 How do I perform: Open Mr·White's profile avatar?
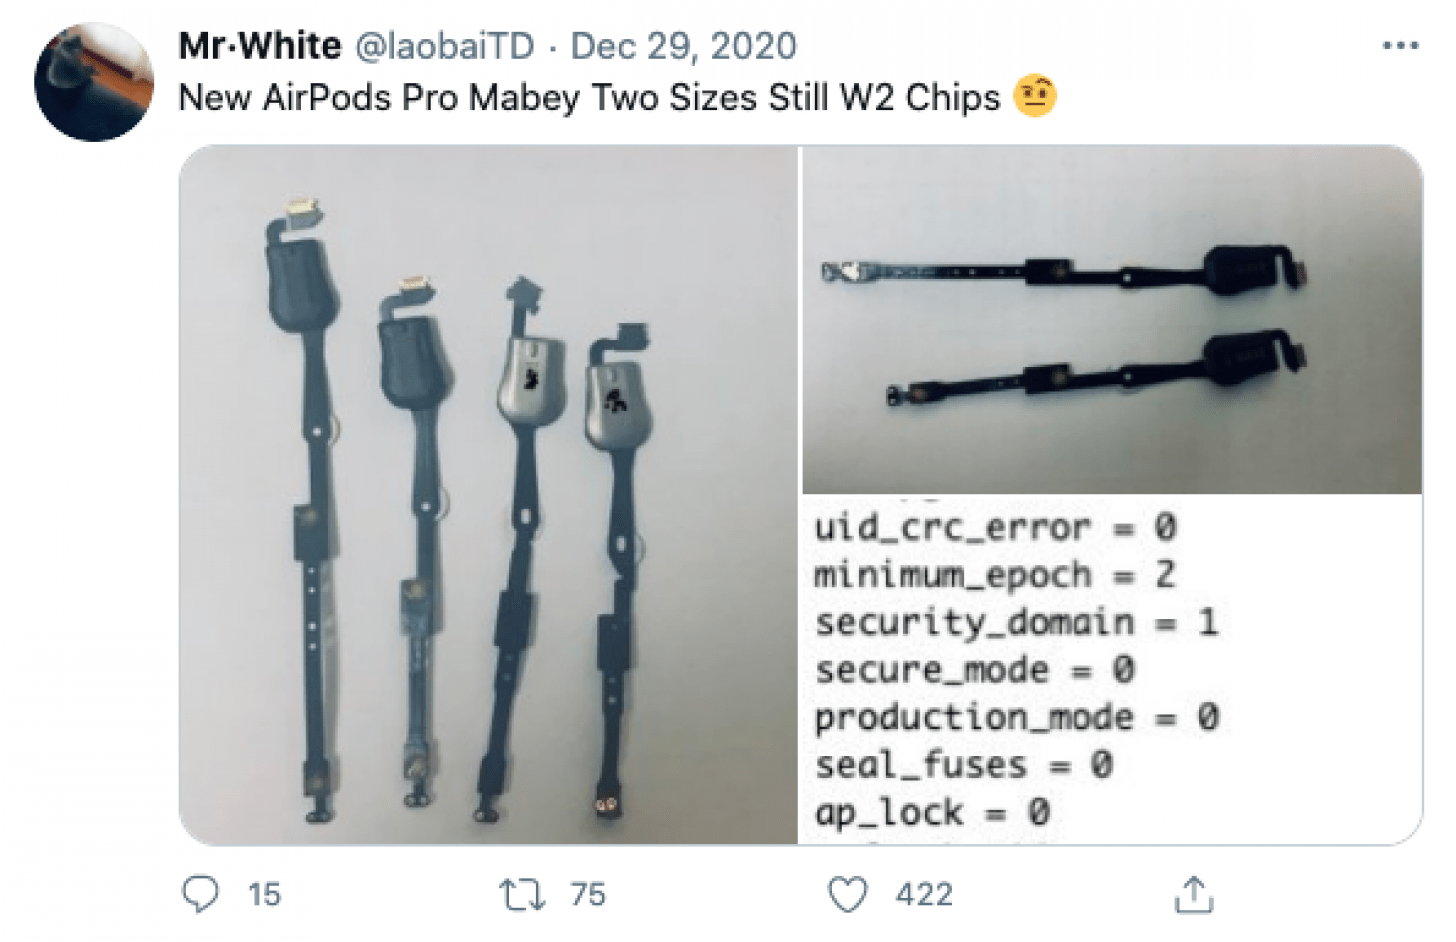94,82
